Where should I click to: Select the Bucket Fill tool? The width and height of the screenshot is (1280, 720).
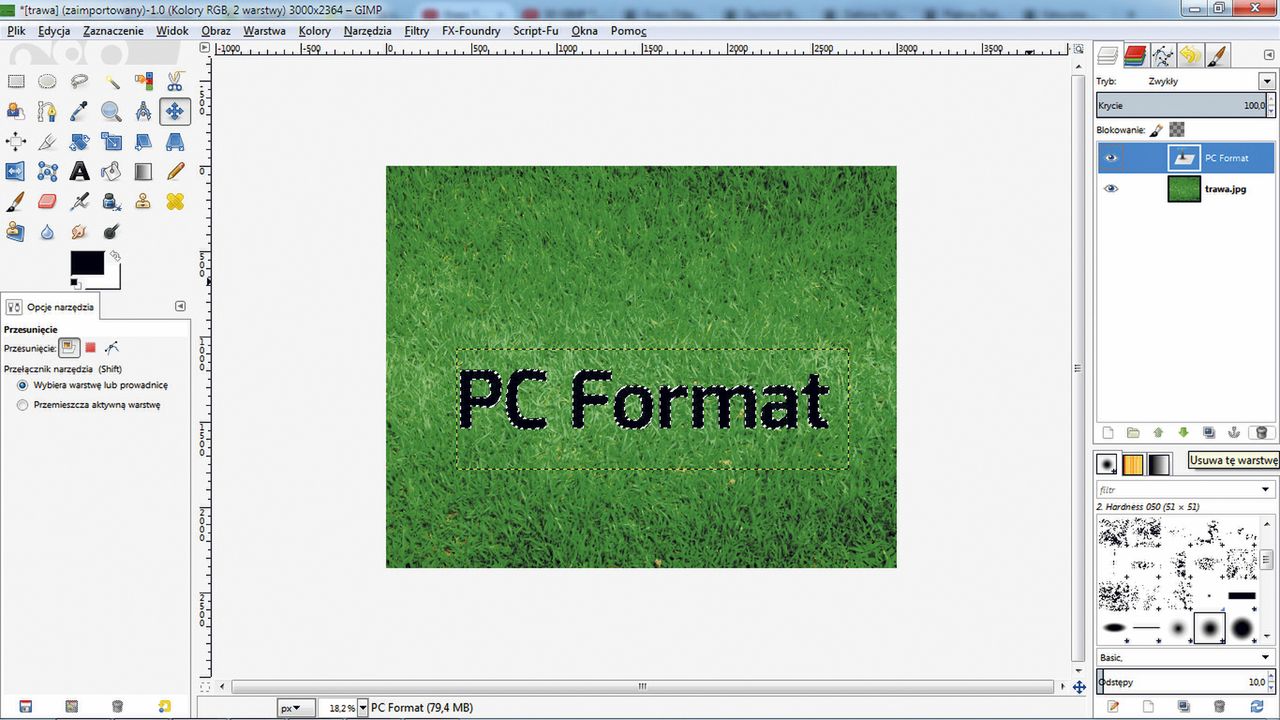[x=111, y=172]
